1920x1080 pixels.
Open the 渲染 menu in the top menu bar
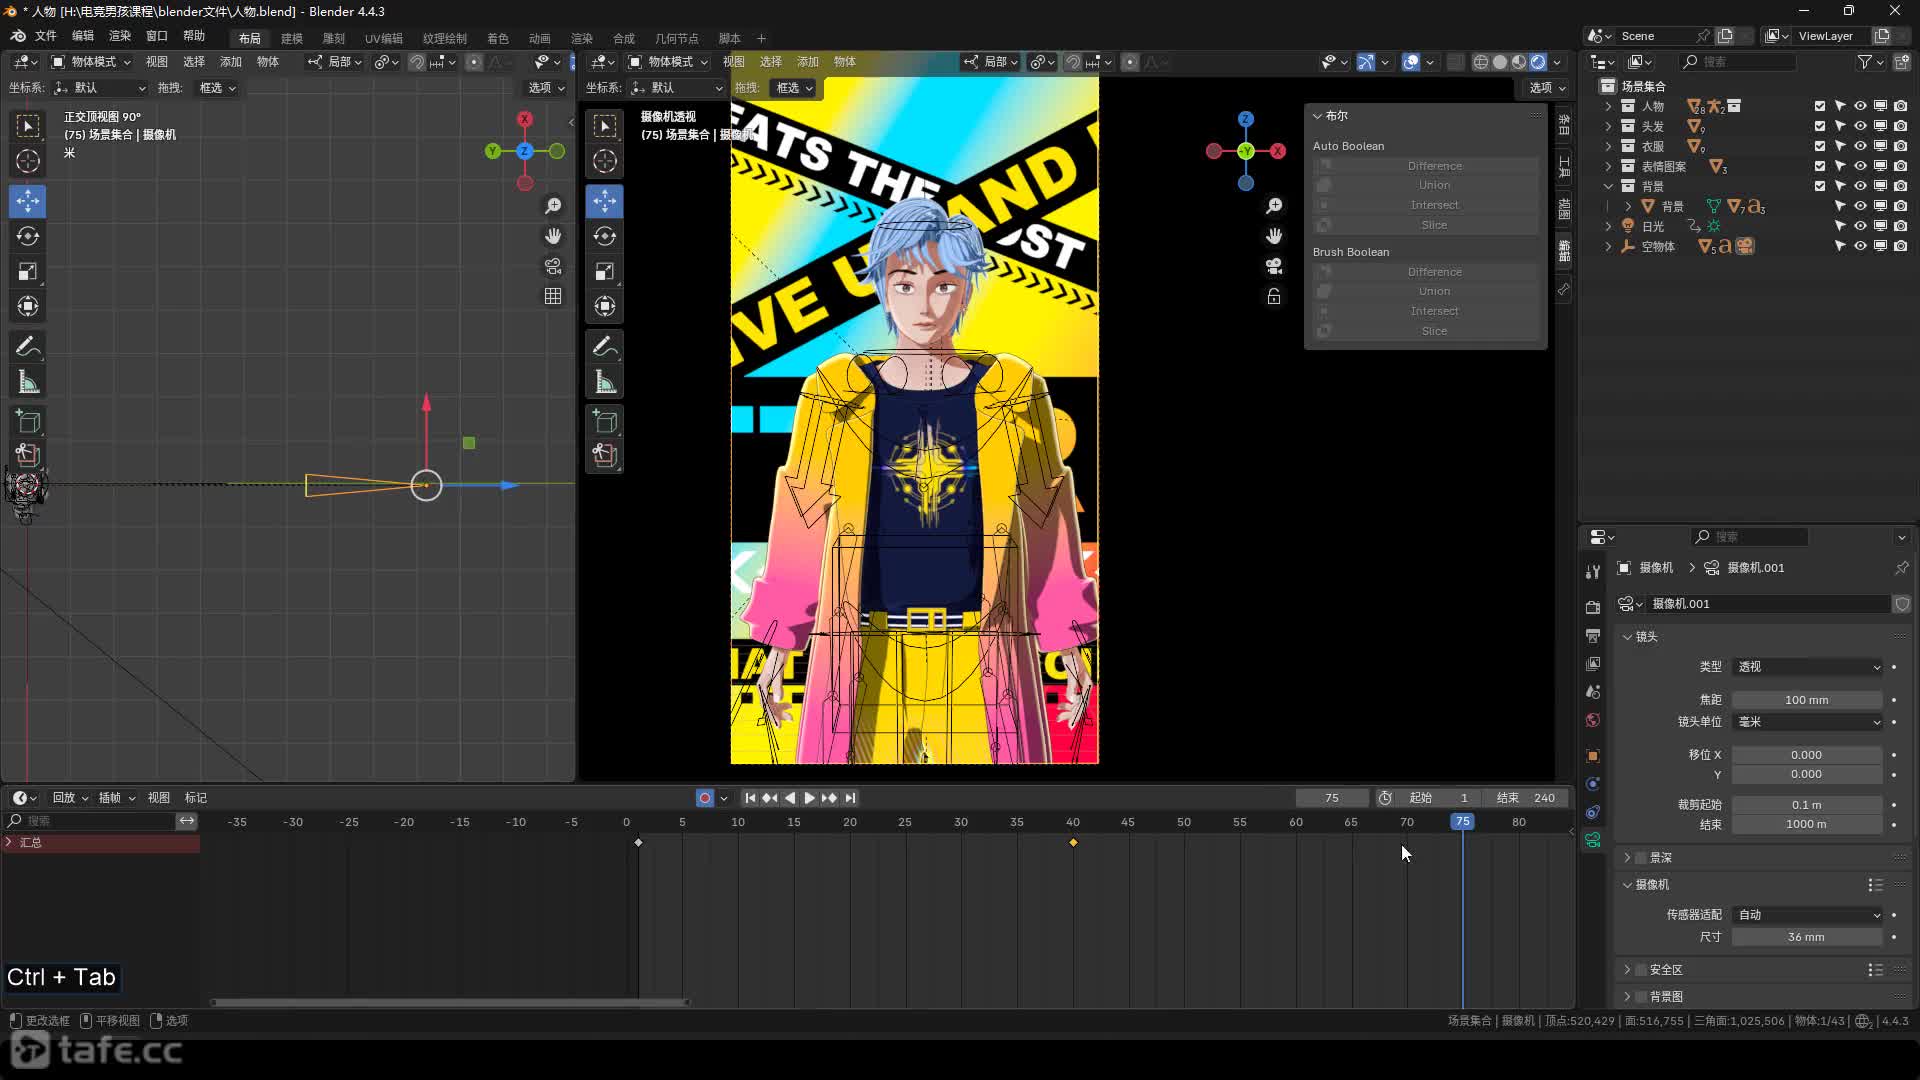pos(120,36)
